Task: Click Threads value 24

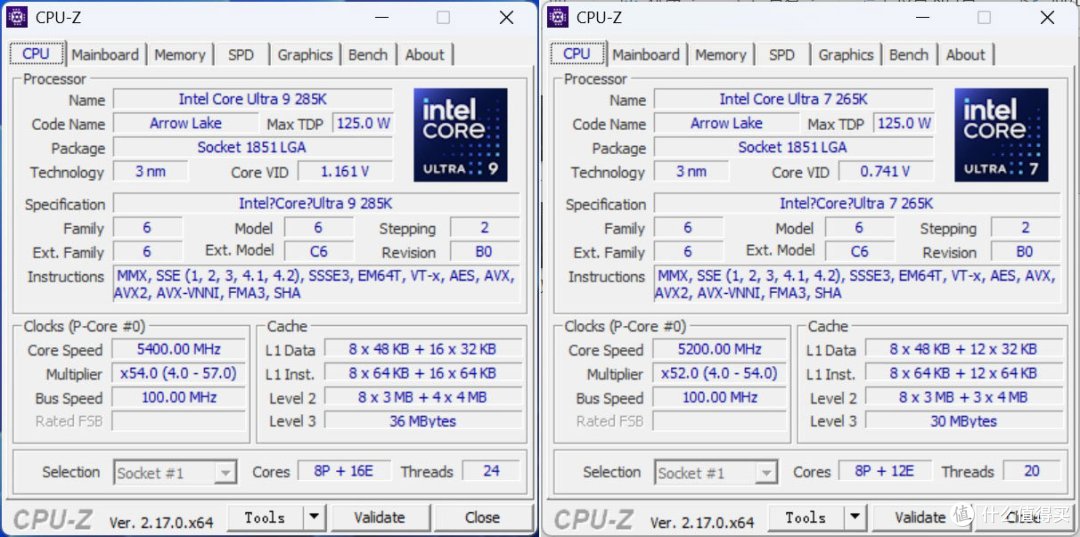Action: coord(491,472)
